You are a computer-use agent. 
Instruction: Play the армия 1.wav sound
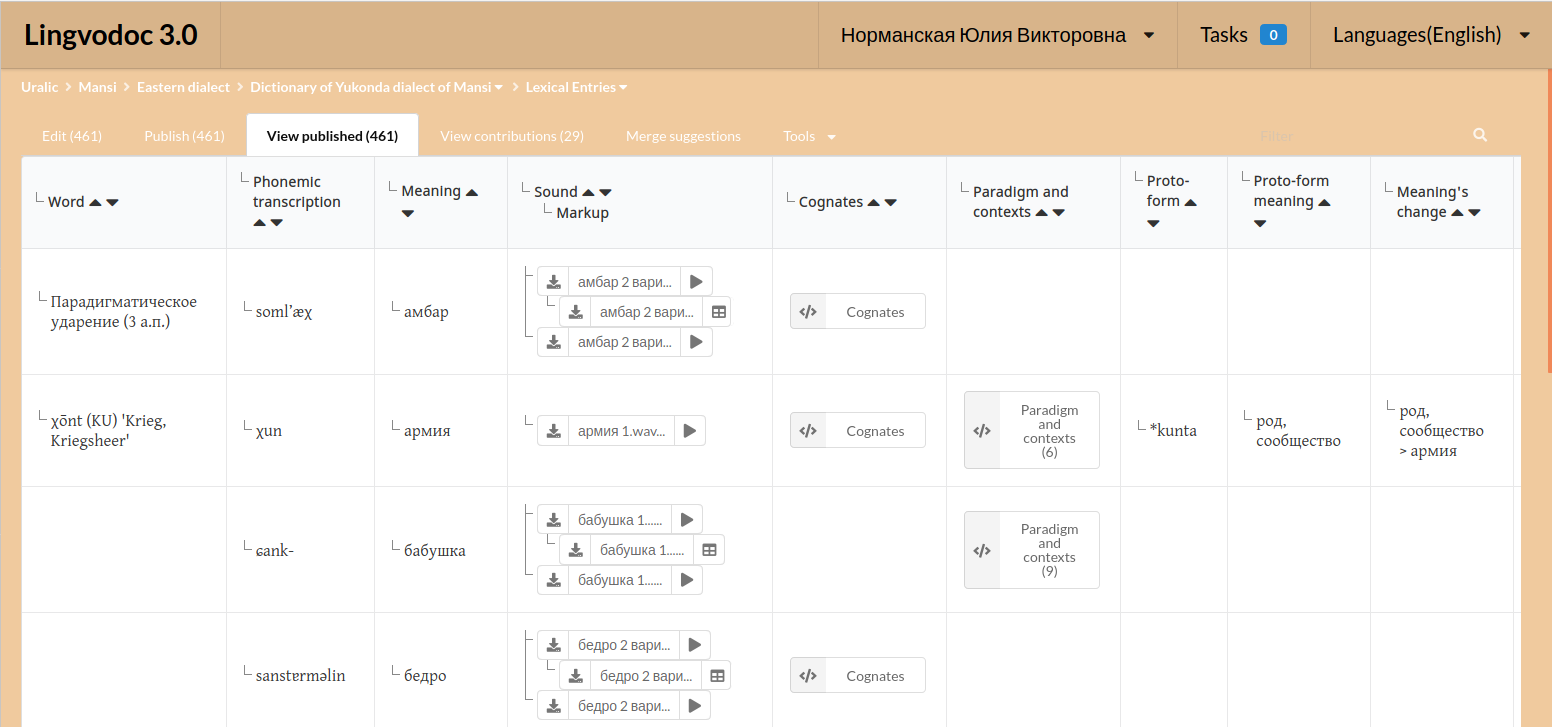coord(690,431)
